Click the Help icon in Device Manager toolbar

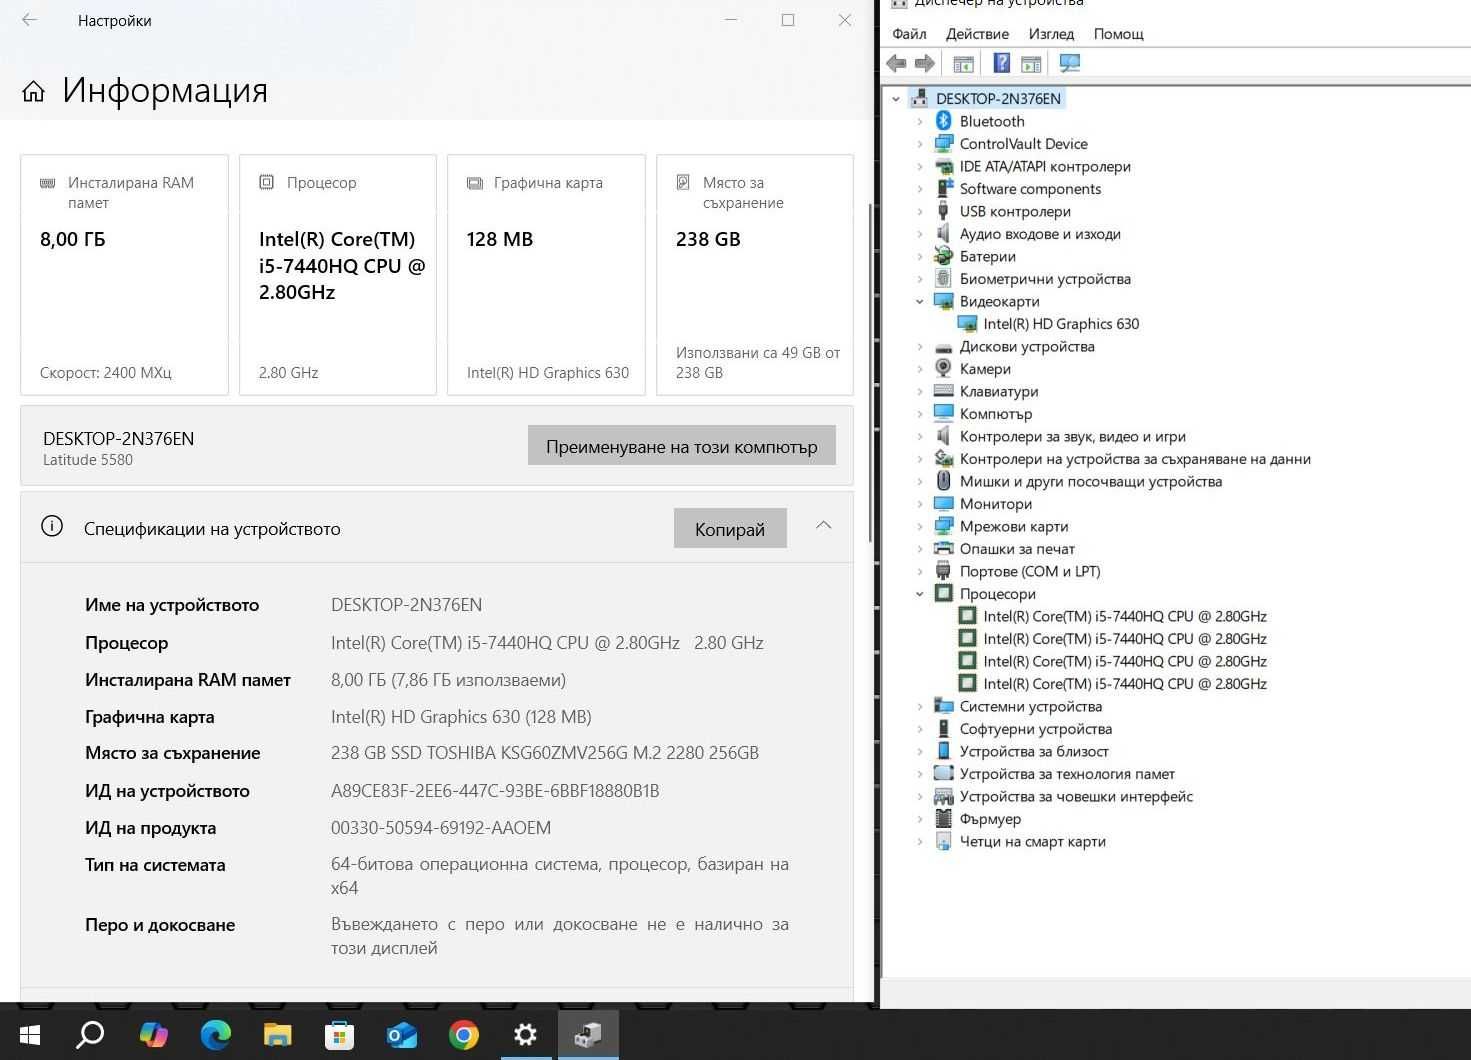tap(1001, 63)
